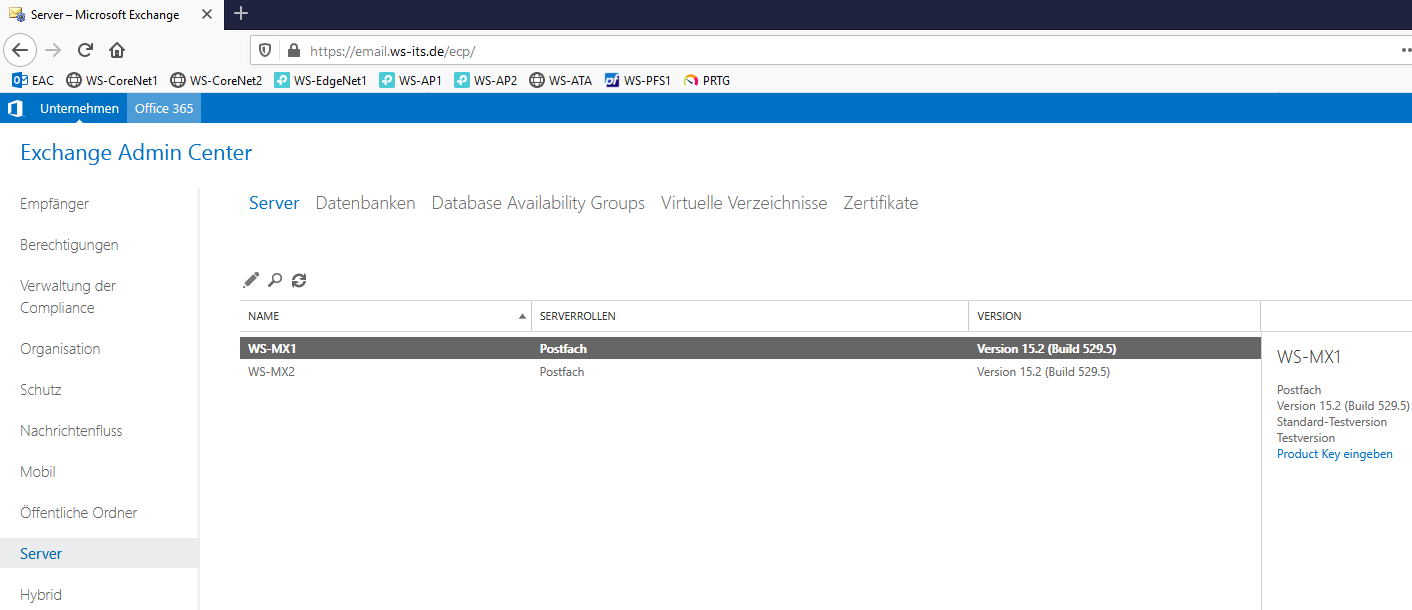Open a new browser tab plus icon
Image resolution: width=1412 pixels, height=610 pixels.
(241, 14)
